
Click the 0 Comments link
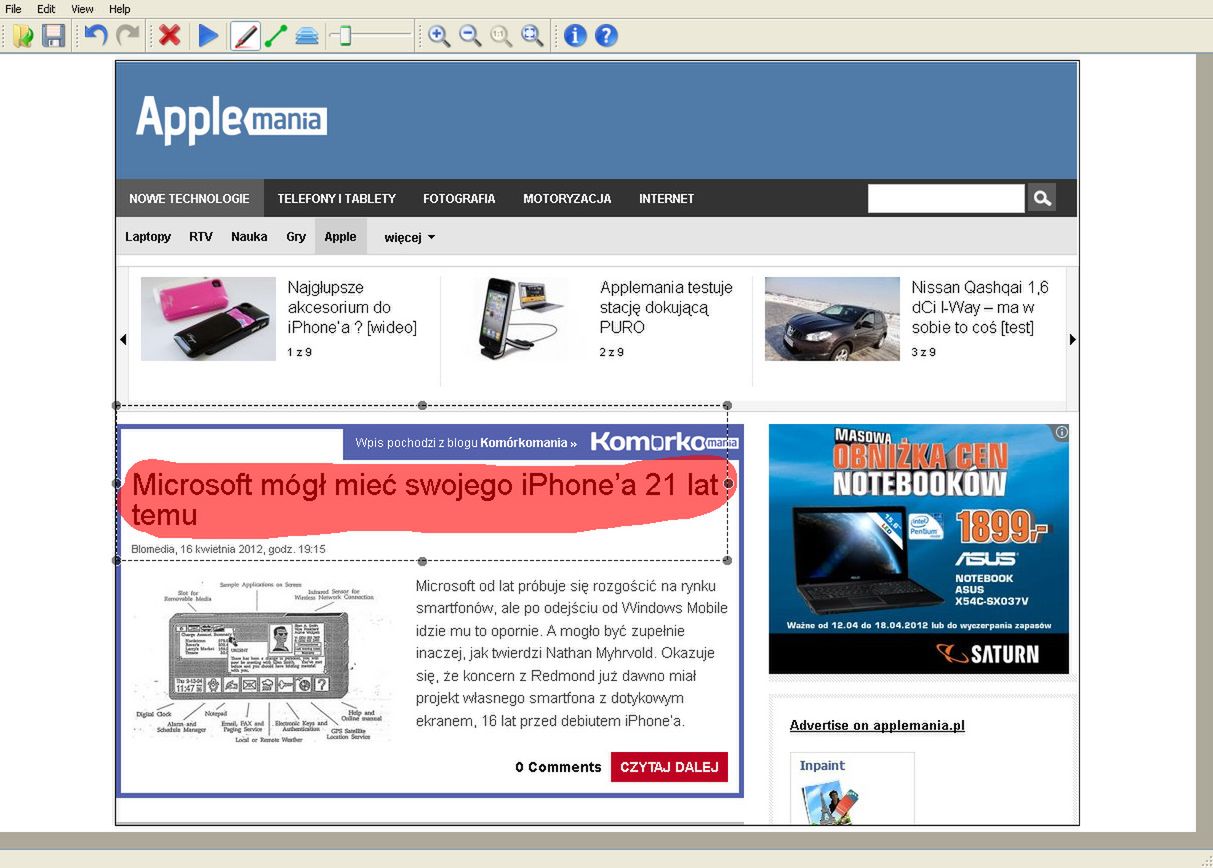click(558, 767)
